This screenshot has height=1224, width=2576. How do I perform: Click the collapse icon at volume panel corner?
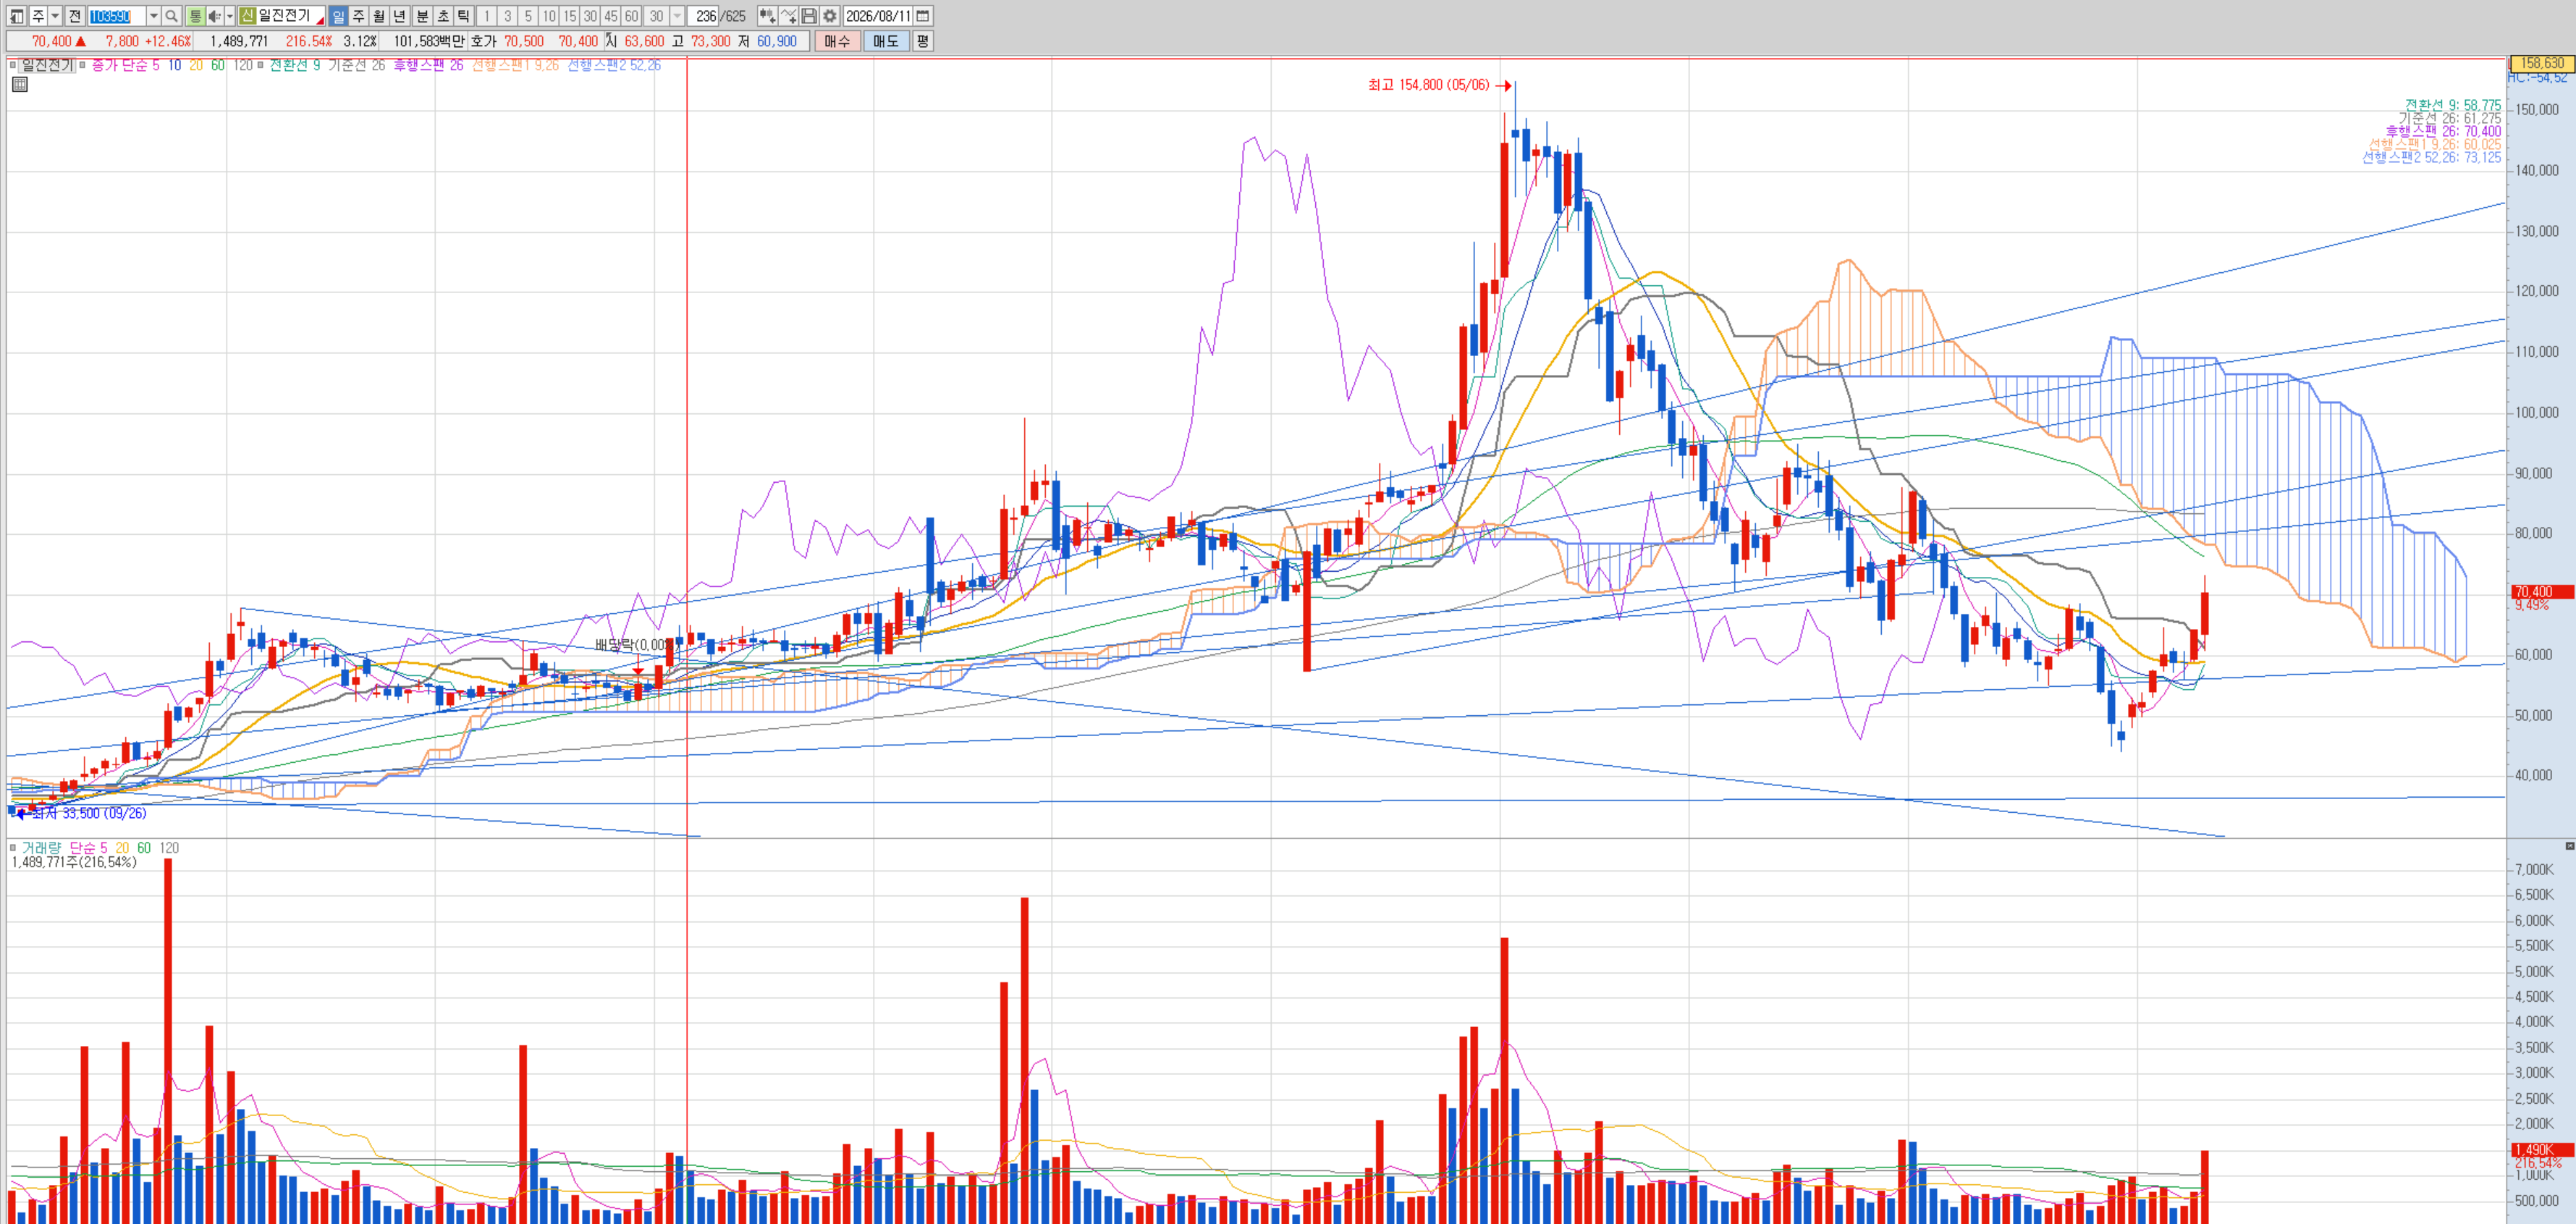(x=2570, y=846)
